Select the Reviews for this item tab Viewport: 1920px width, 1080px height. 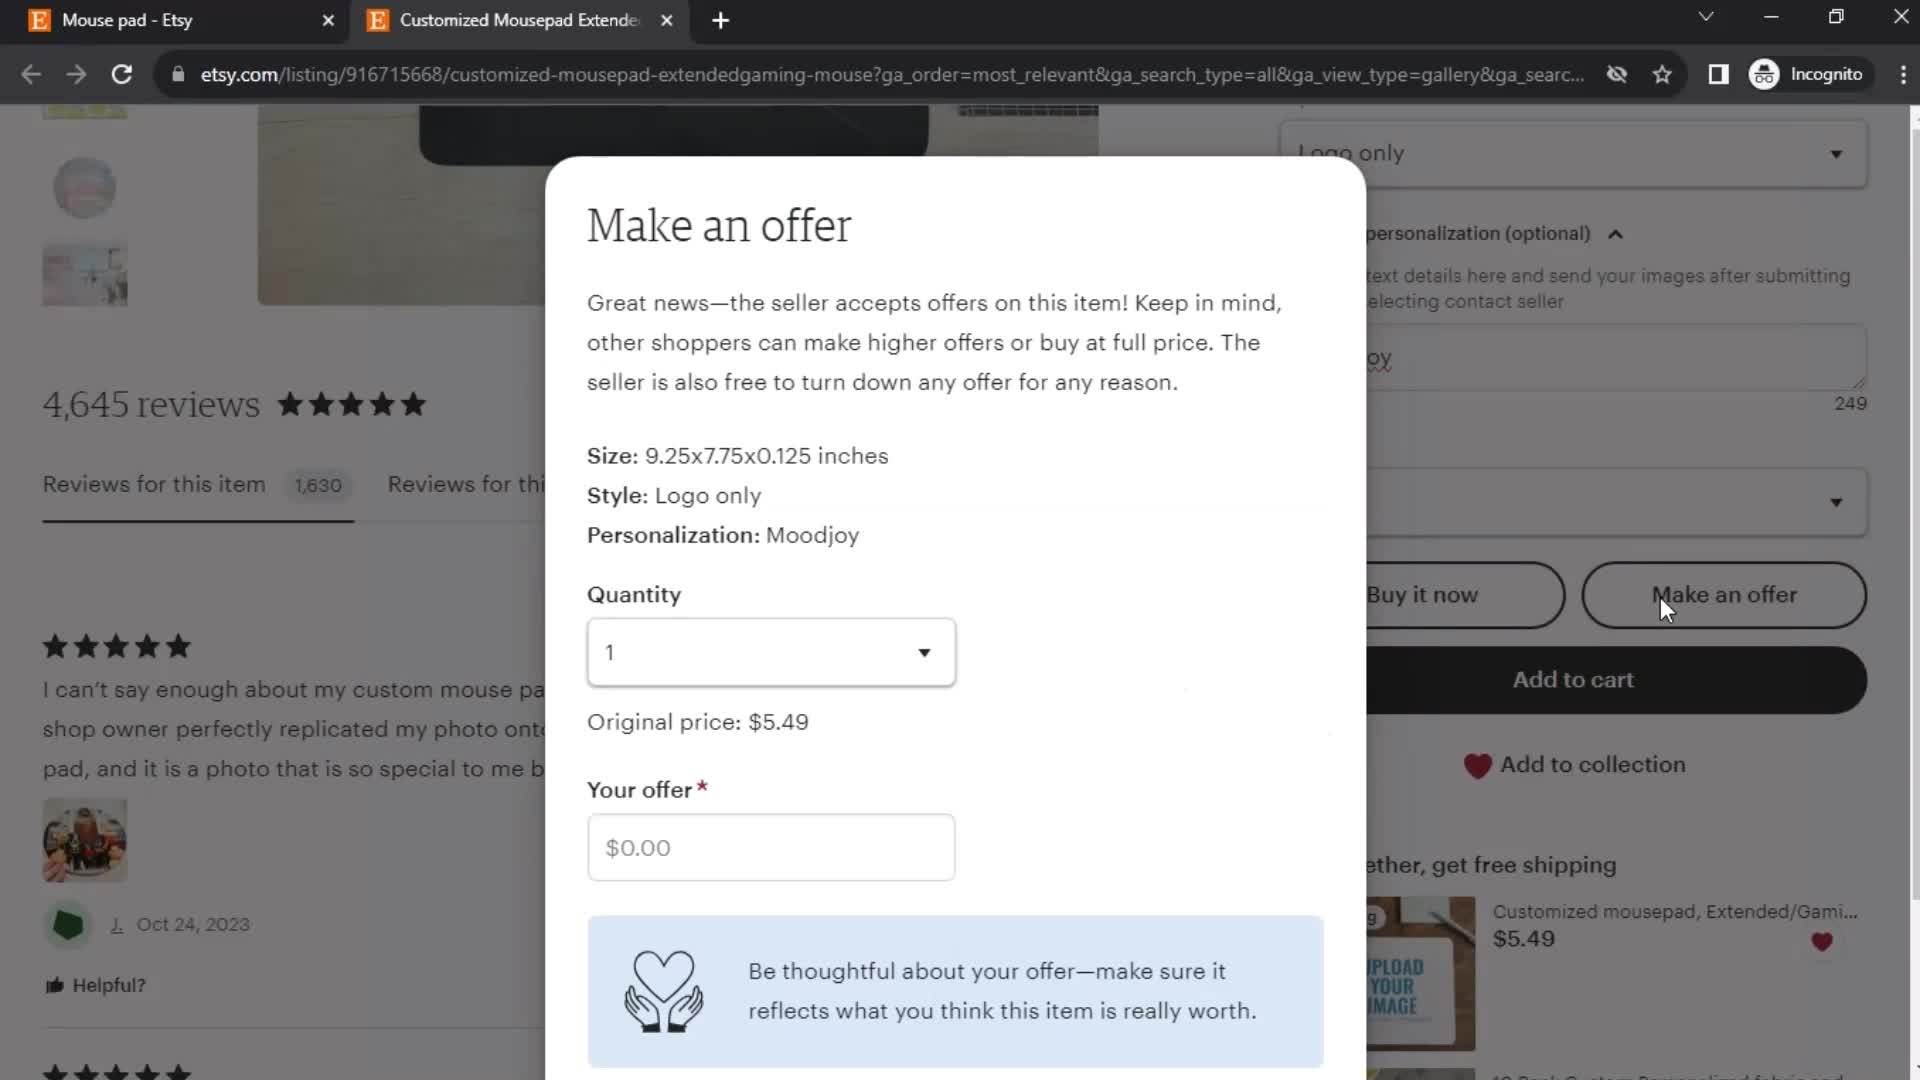point(154,484)
